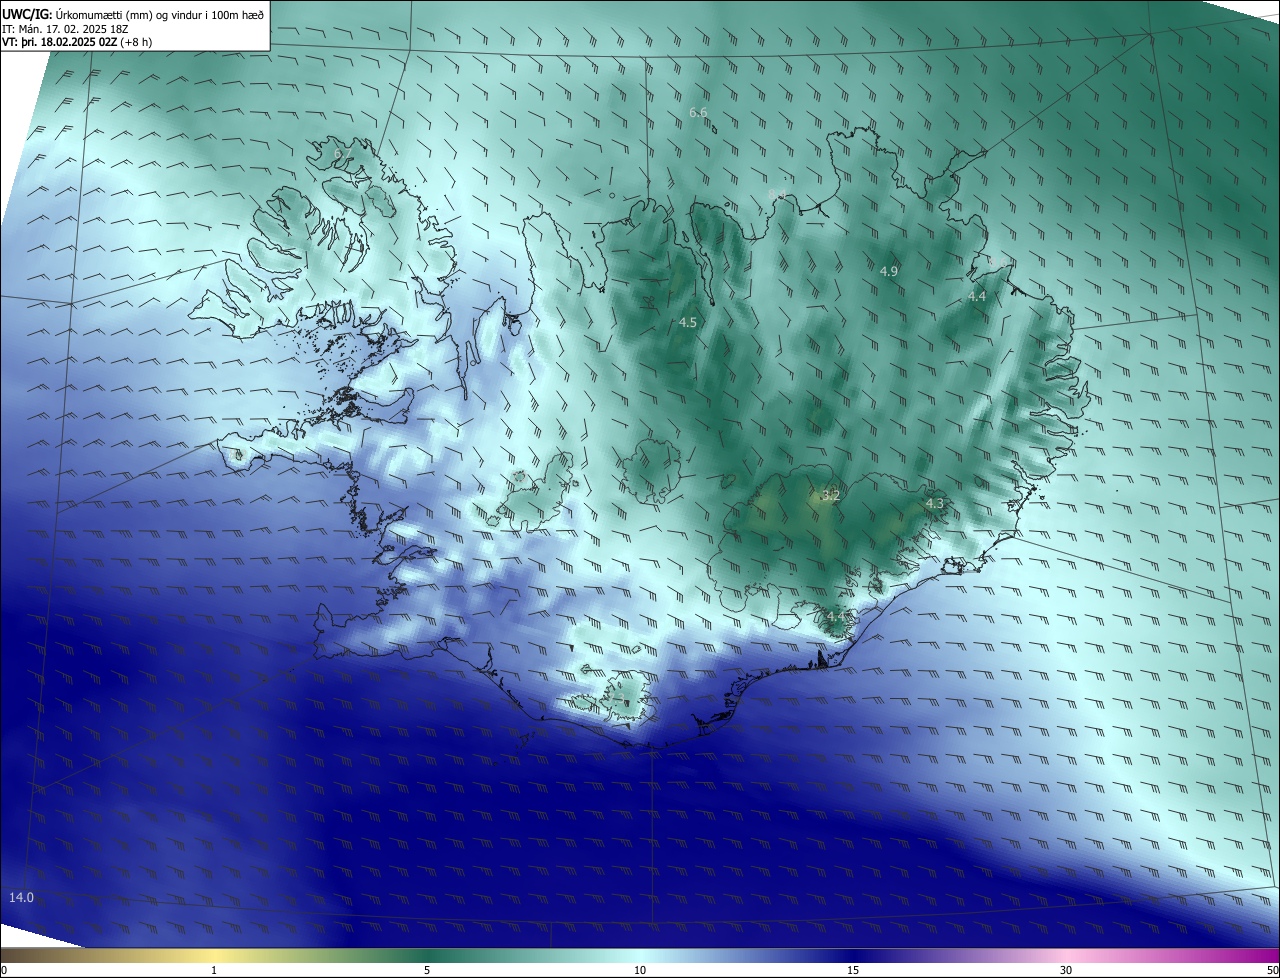Viewport: 1280px width, 978px height.
Task: Click the faint 8.4 value label
Action: [778, 194]
